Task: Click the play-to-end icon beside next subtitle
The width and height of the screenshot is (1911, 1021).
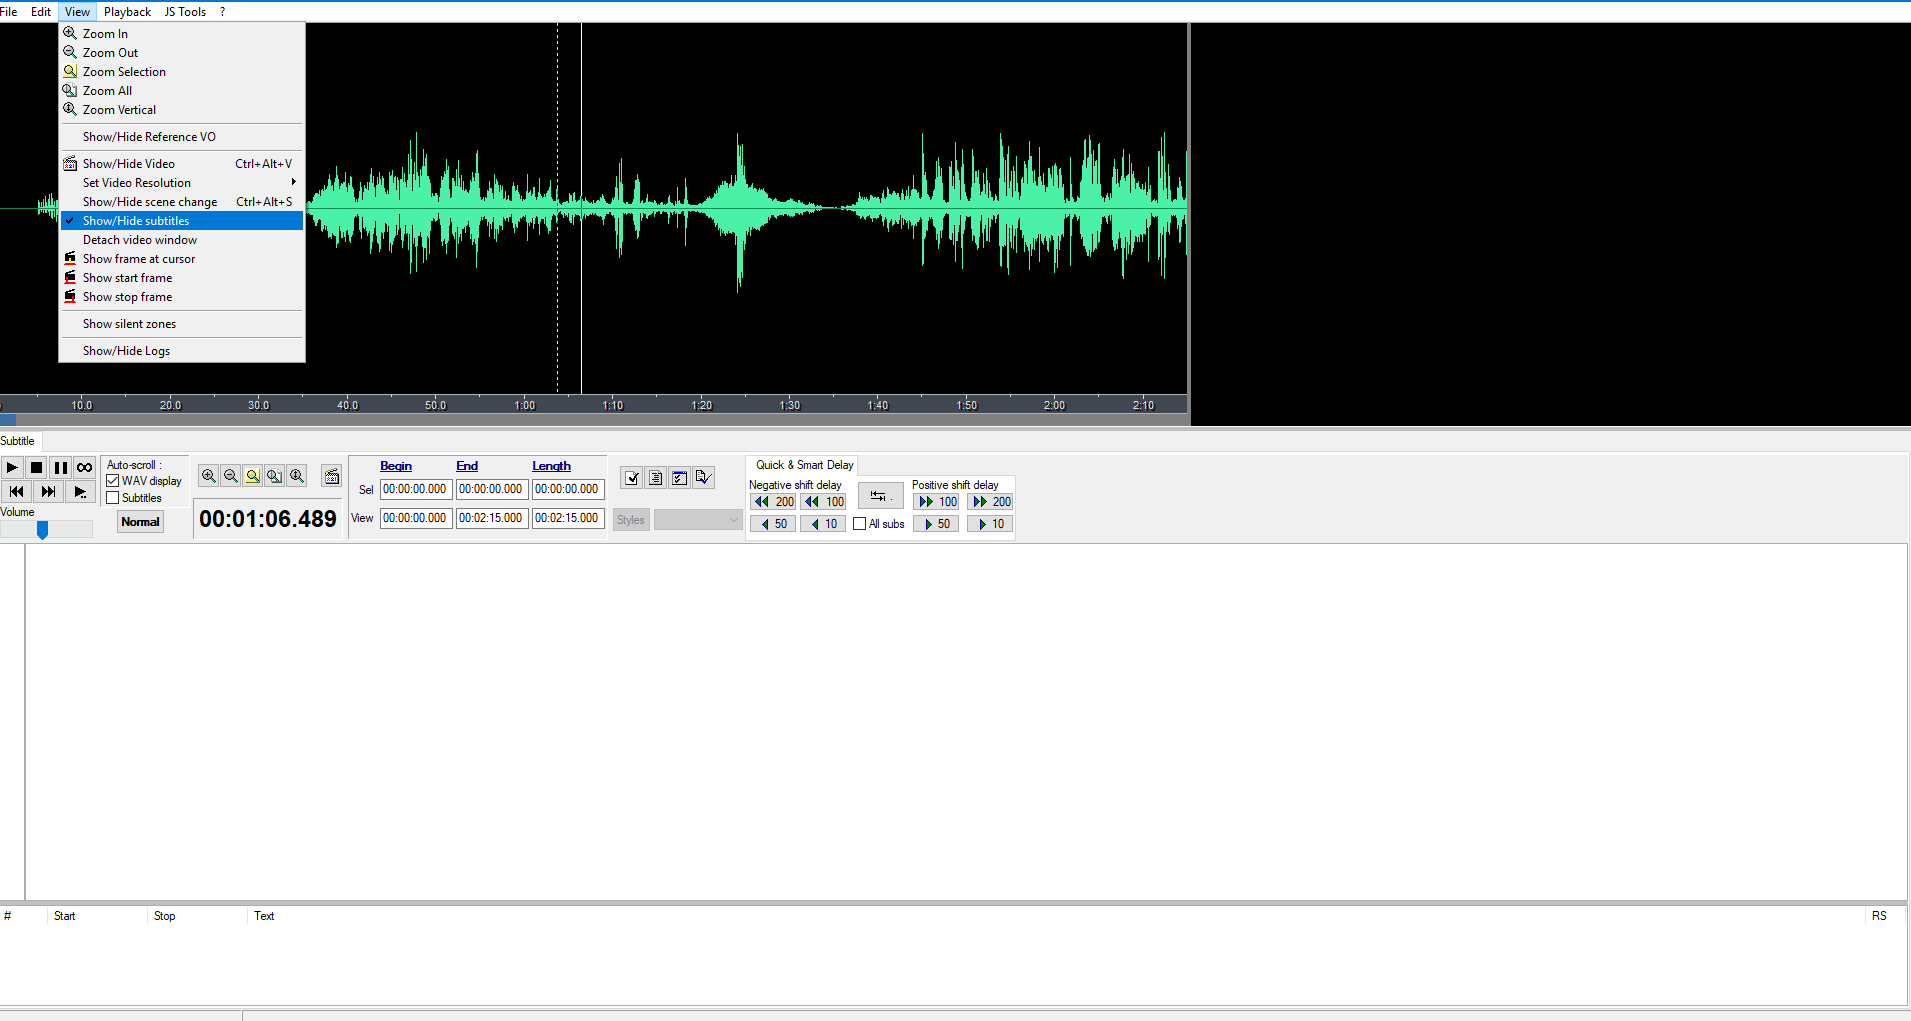Action: [80, 491]
